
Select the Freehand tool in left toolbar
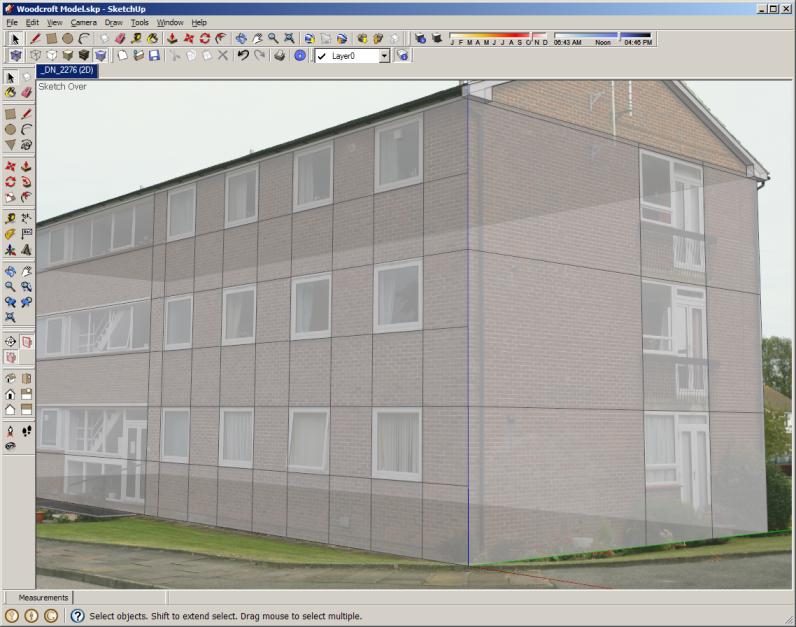click(x=26, y=145)
